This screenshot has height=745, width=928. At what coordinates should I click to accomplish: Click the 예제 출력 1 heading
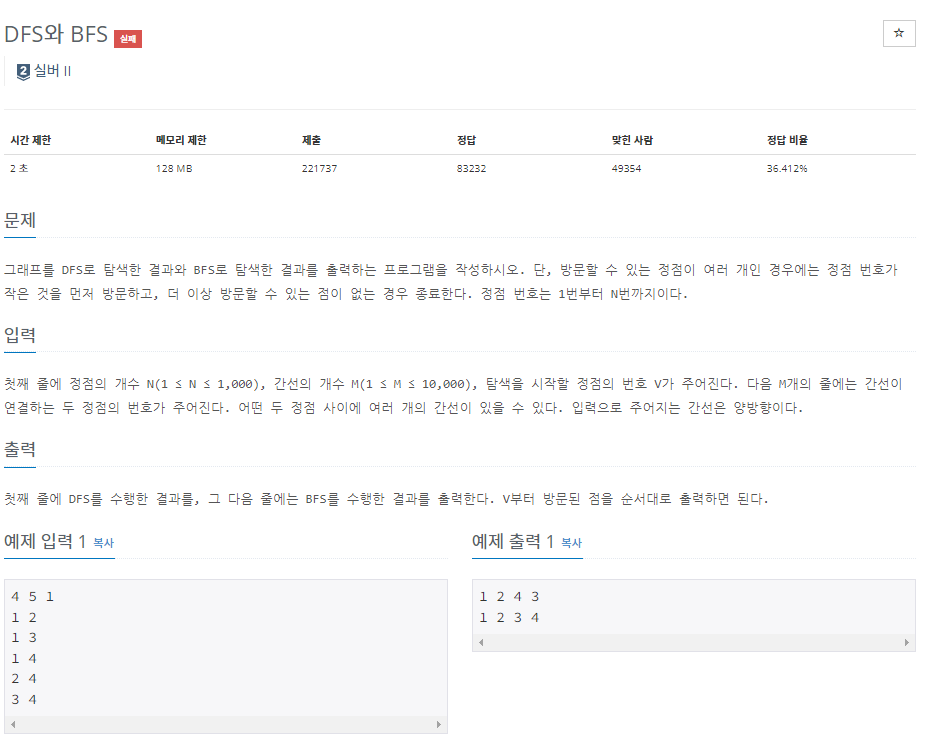pos(513,541)
